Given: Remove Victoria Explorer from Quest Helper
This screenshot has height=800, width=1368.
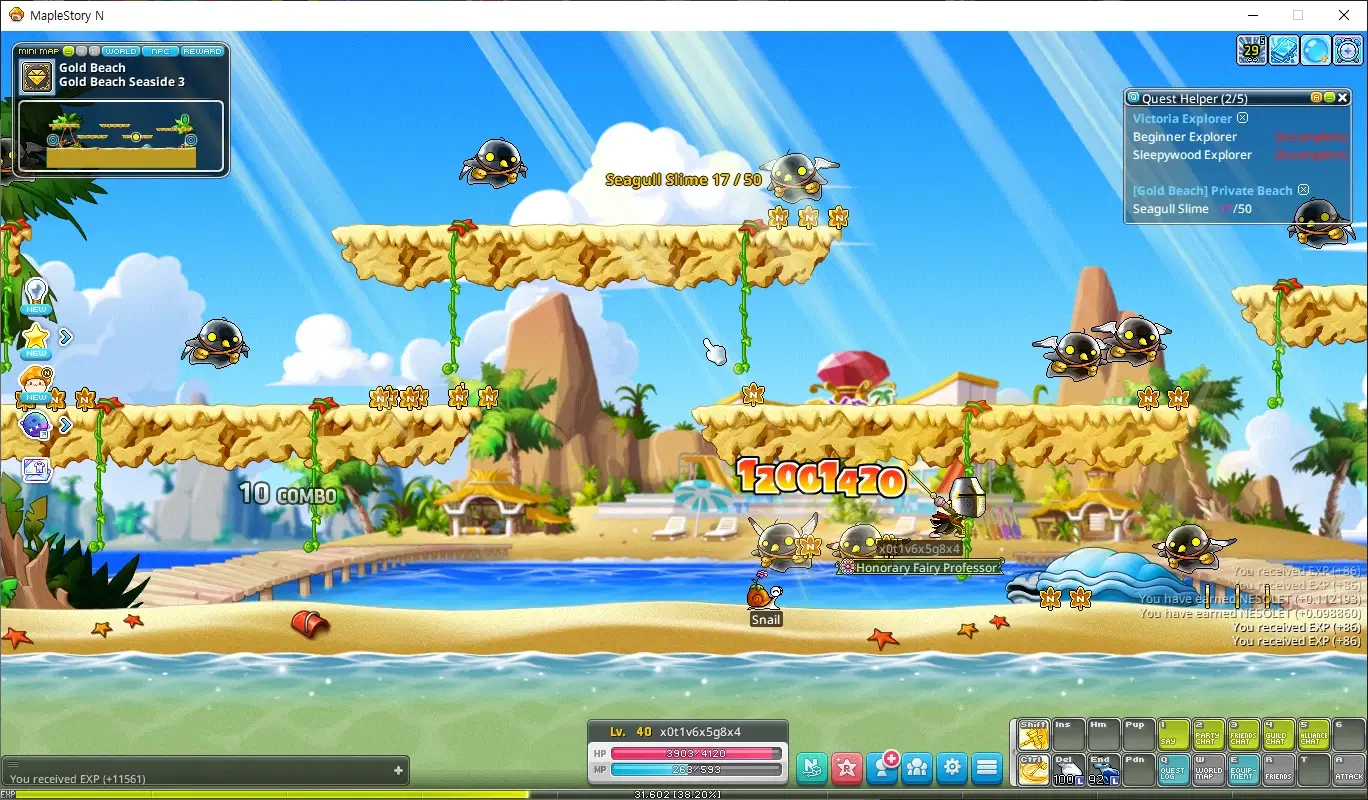Looking at the screenshot, I should coord(1243,118).
